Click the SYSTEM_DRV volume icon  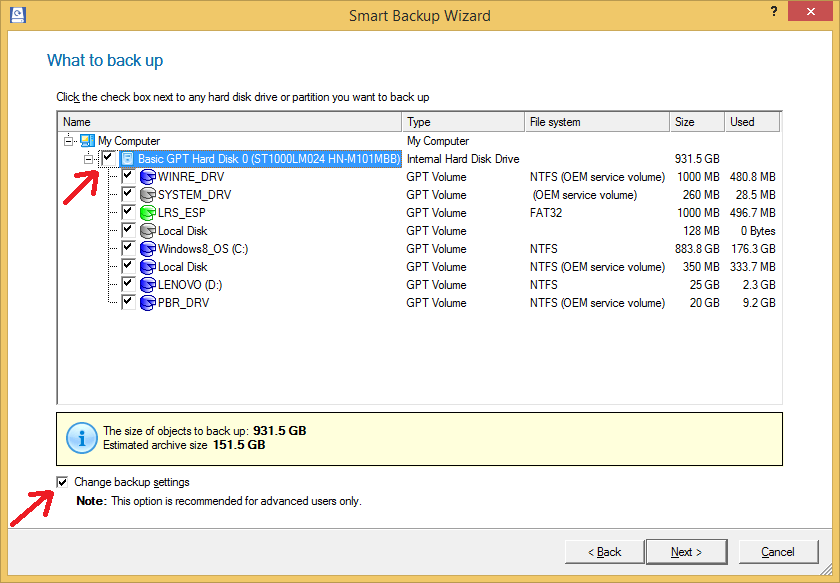[x=148, y=195]
